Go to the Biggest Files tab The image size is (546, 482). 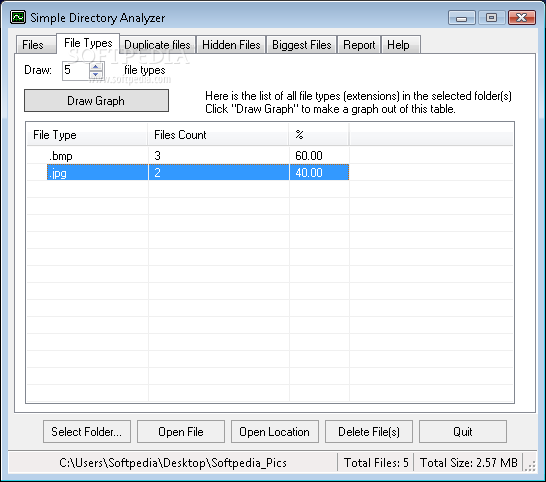tap(302, 45)
